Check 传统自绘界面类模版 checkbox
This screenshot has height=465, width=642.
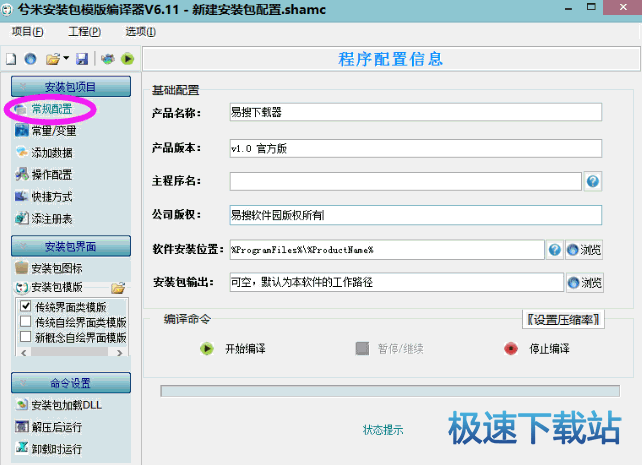25,322
